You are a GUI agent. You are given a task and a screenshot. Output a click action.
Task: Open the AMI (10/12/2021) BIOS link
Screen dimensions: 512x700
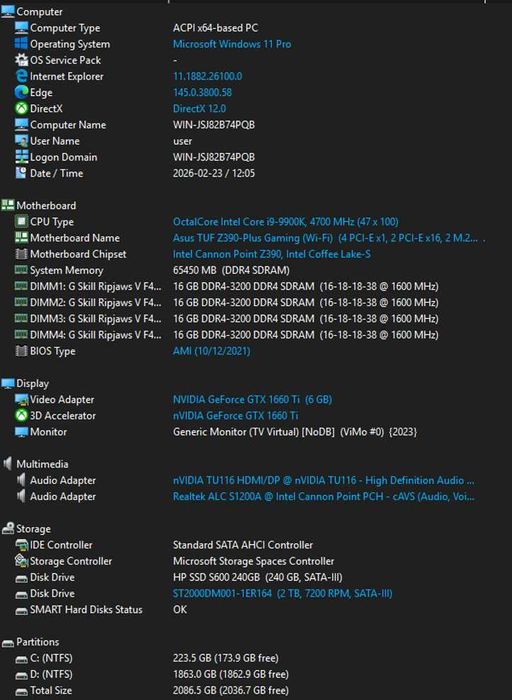211,350
